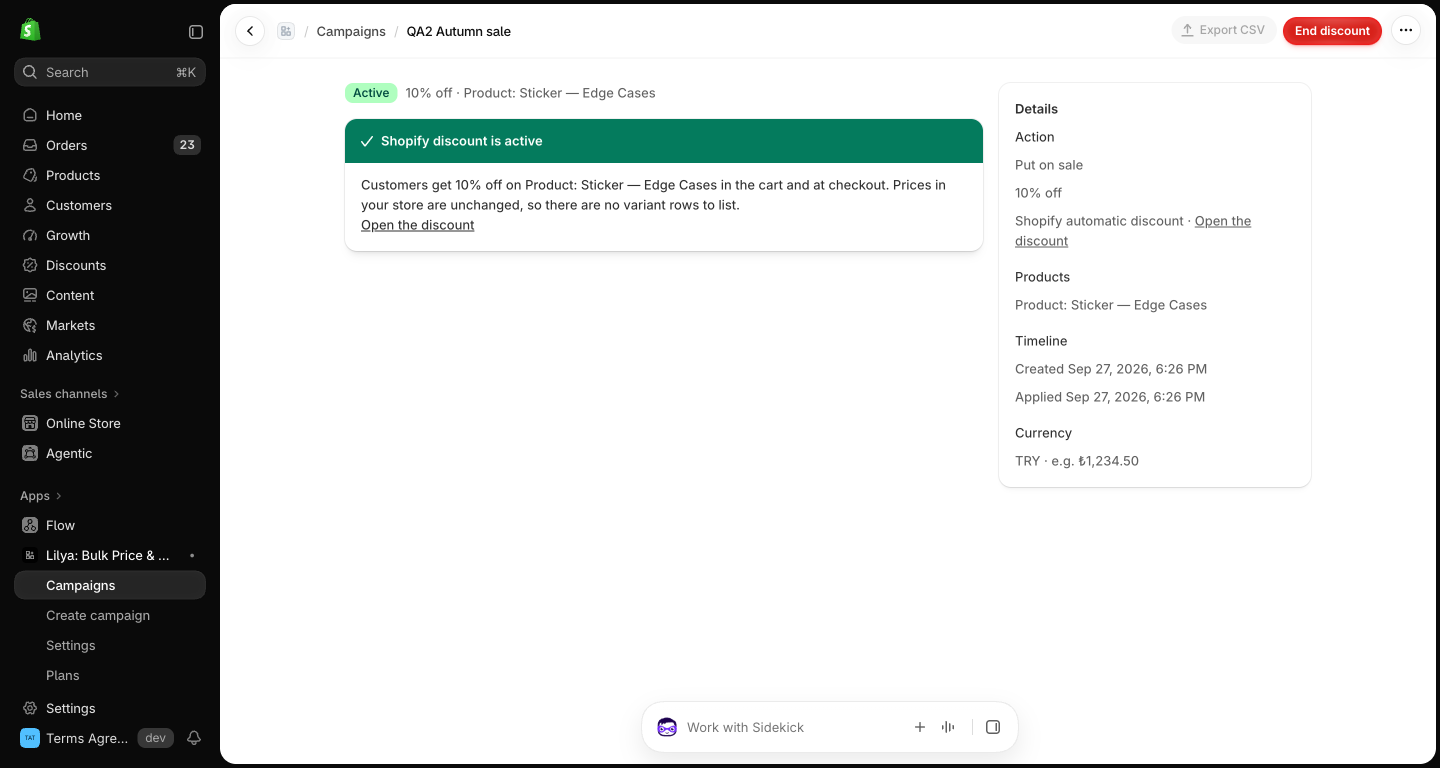Focus the Work with Sidekick input
The width and height of the screenshot is (1440, 768).
790,727
